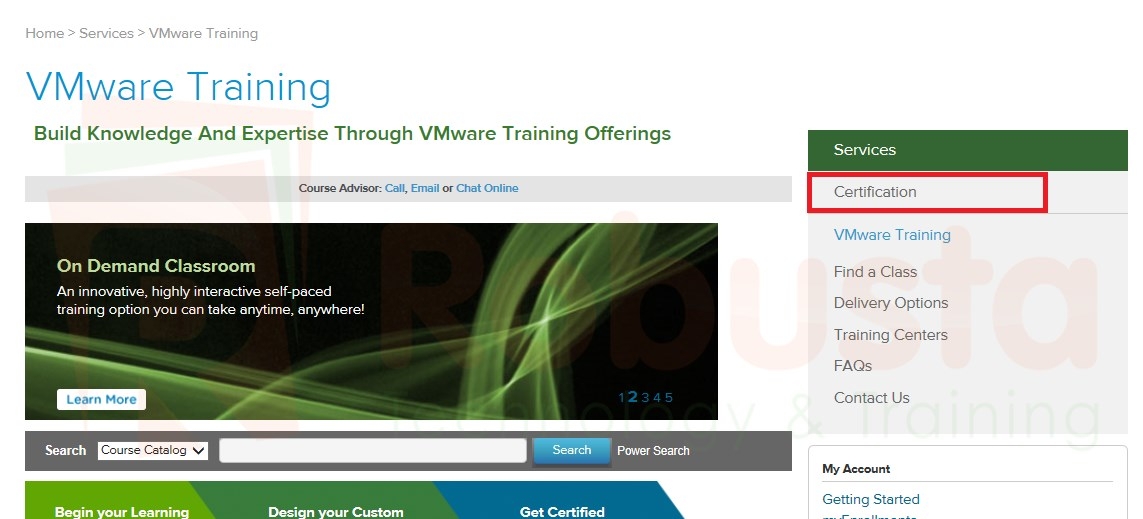Open the Chat Online link
The image size is (1143, 519).
[x=487, y=188]
